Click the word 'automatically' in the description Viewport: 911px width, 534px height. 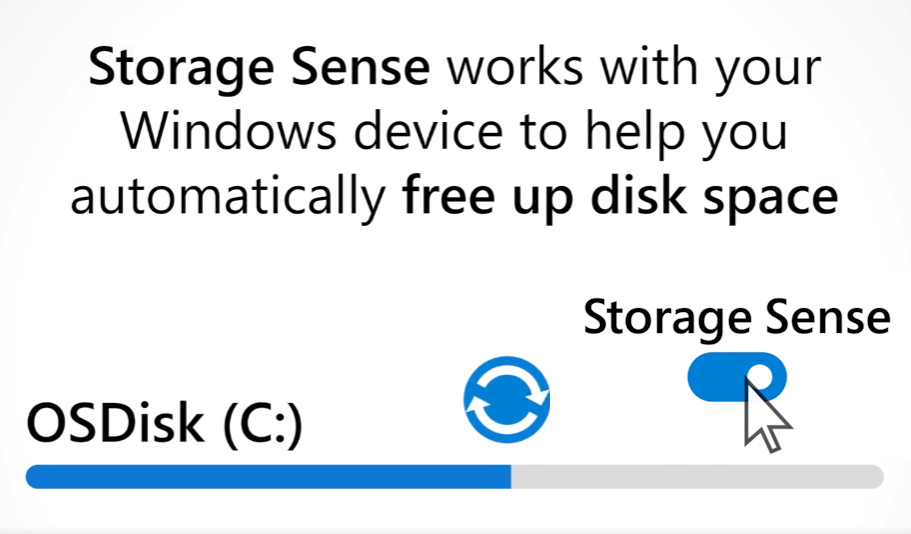(228, 197)
